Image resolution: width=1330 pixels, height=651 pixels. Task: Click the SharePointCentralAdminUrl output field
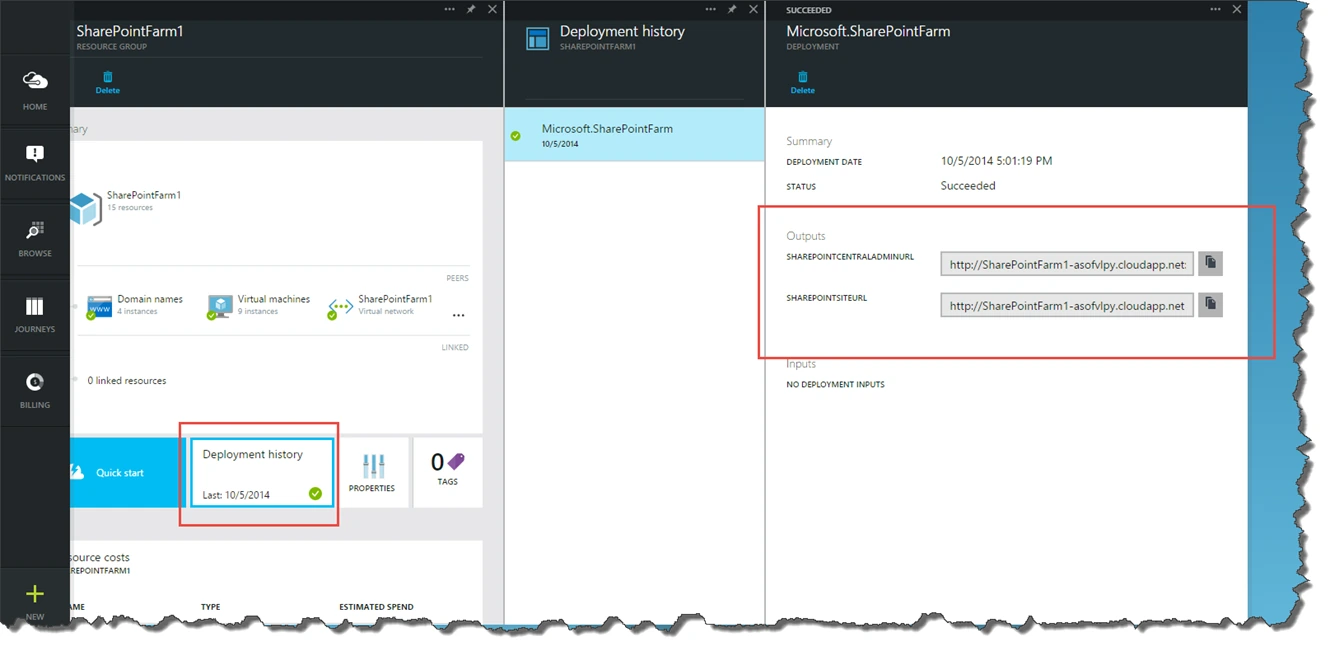[x=1067, y=264]
